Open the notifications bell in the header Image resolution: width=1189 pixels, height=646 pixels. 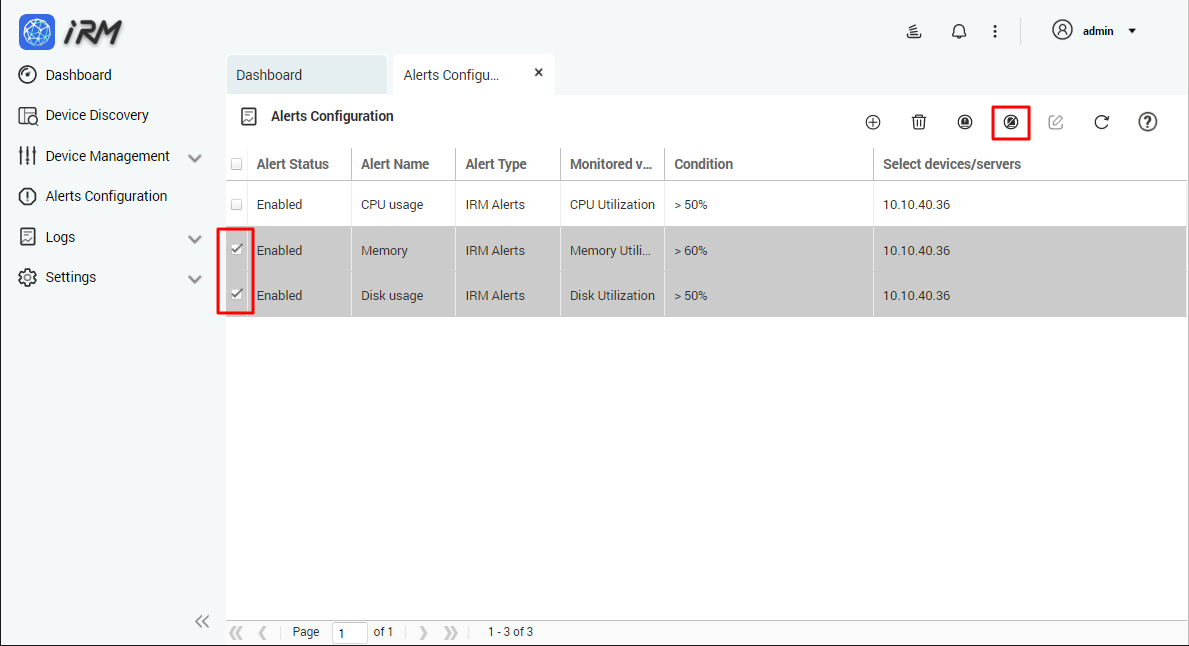[958, 31]
